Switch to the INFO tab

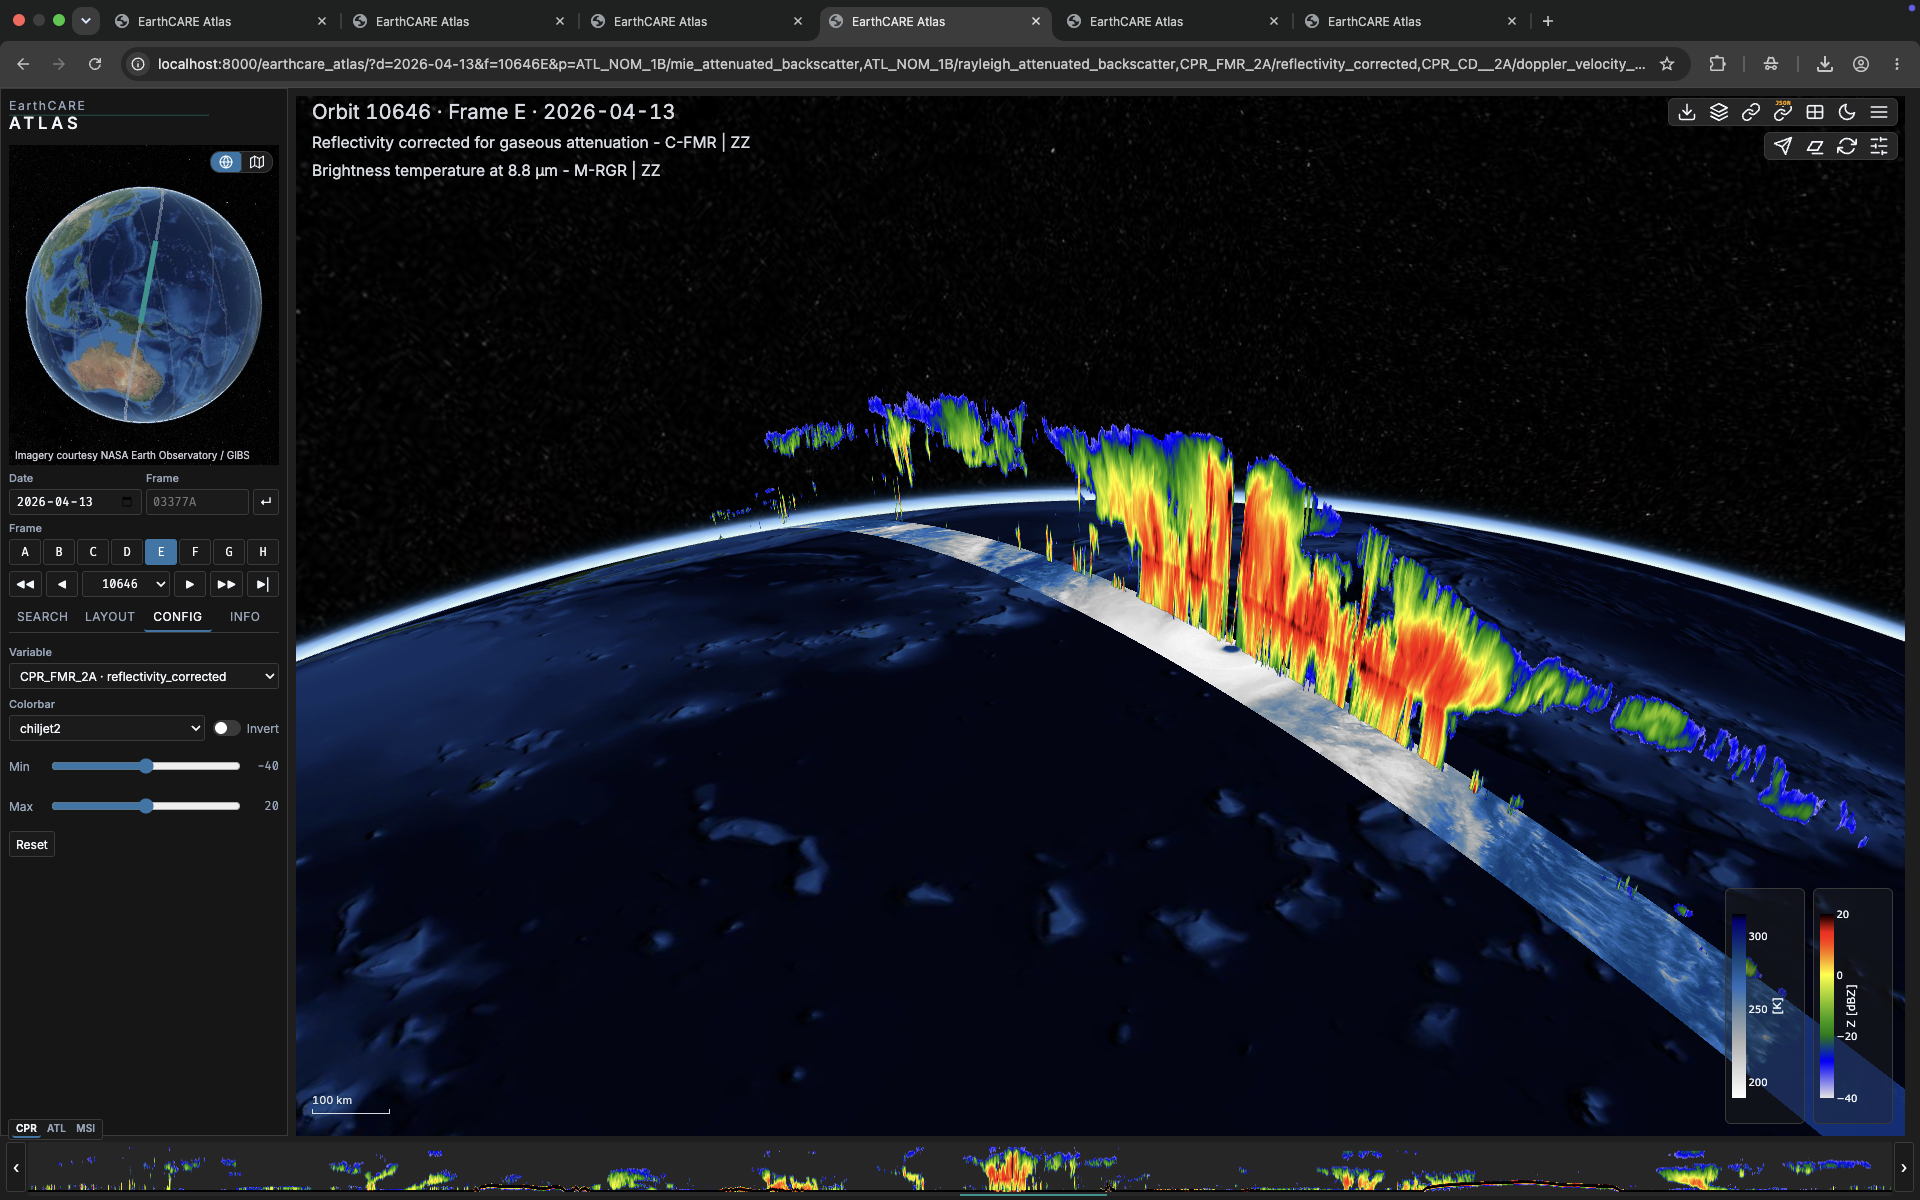(x=245, y=617)
